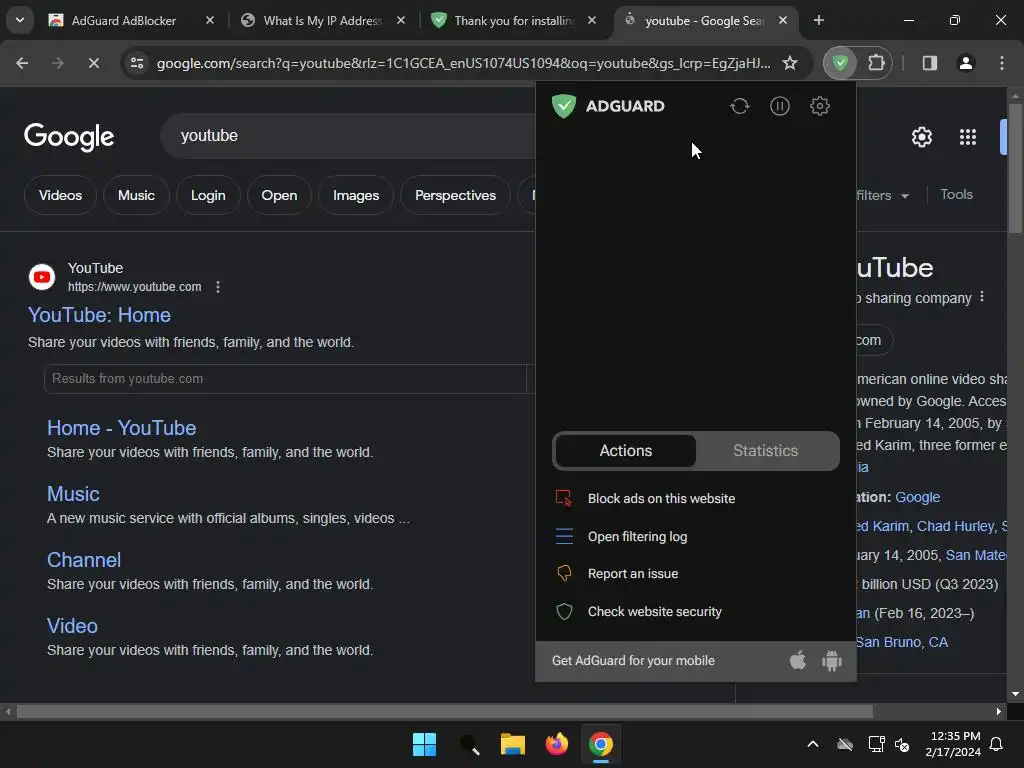
Task: Open More options dots next to youtube.com
Action: tap(217, 287)
